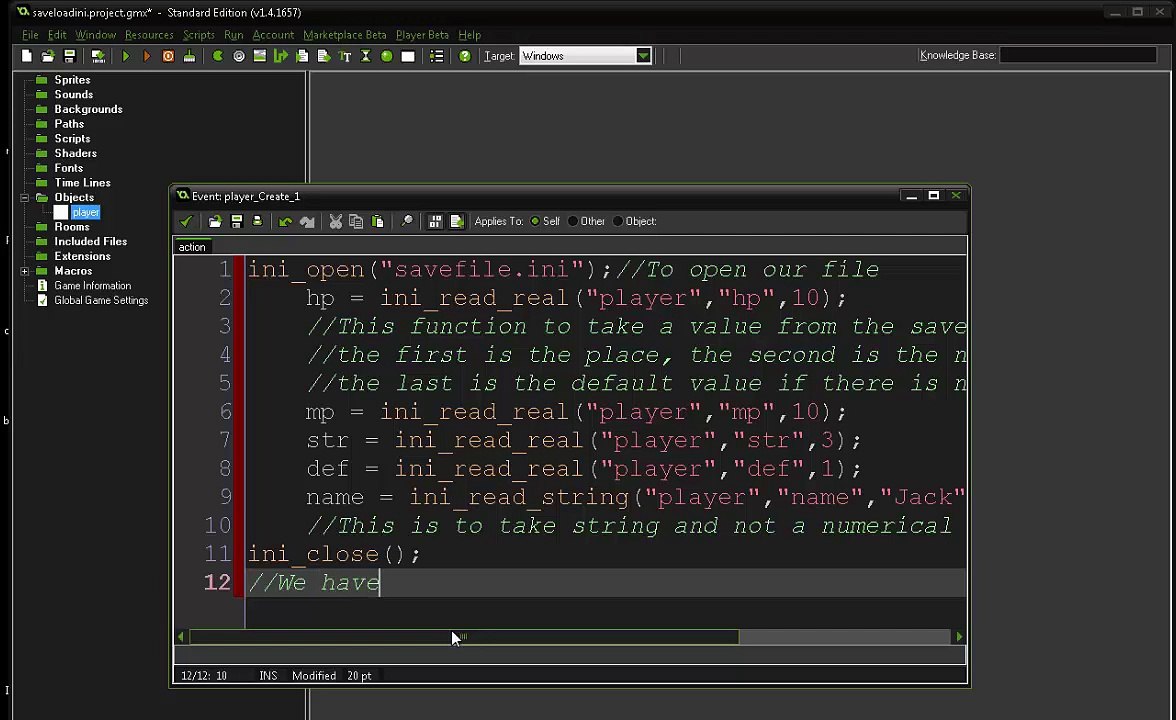Open the Marketplace Beta menu
Viewport: 1176px width, 720px height.
(x=344, y=35)
